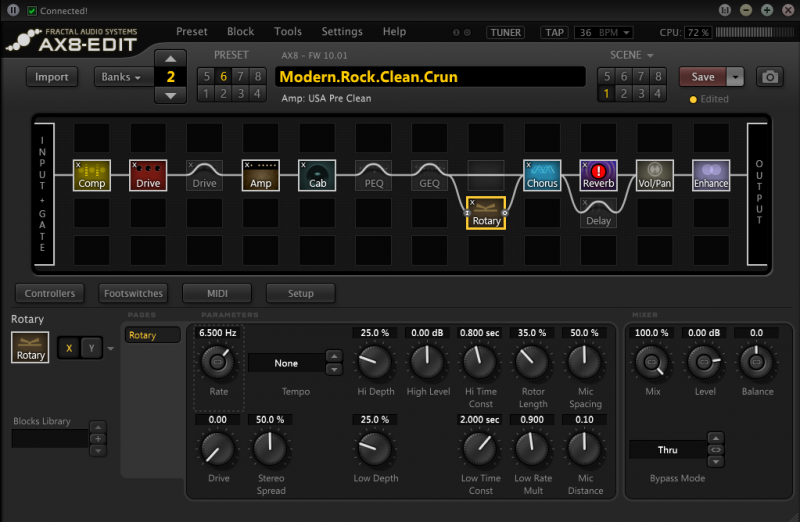Select the Cab block icon
The width and height of the screenshot is (800, 522).
[x=317, y=174]
